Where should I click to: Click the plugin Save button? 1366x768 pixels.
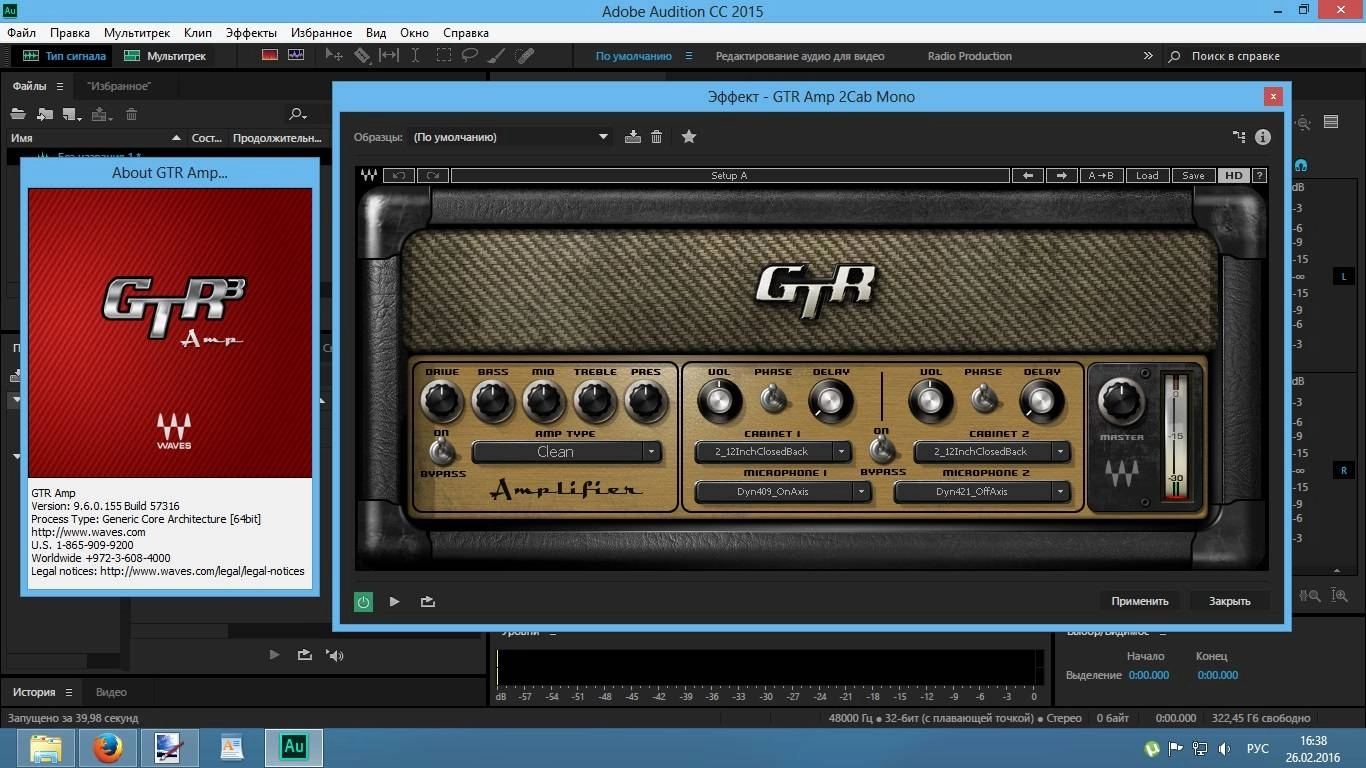click(x=1193, y=175)
